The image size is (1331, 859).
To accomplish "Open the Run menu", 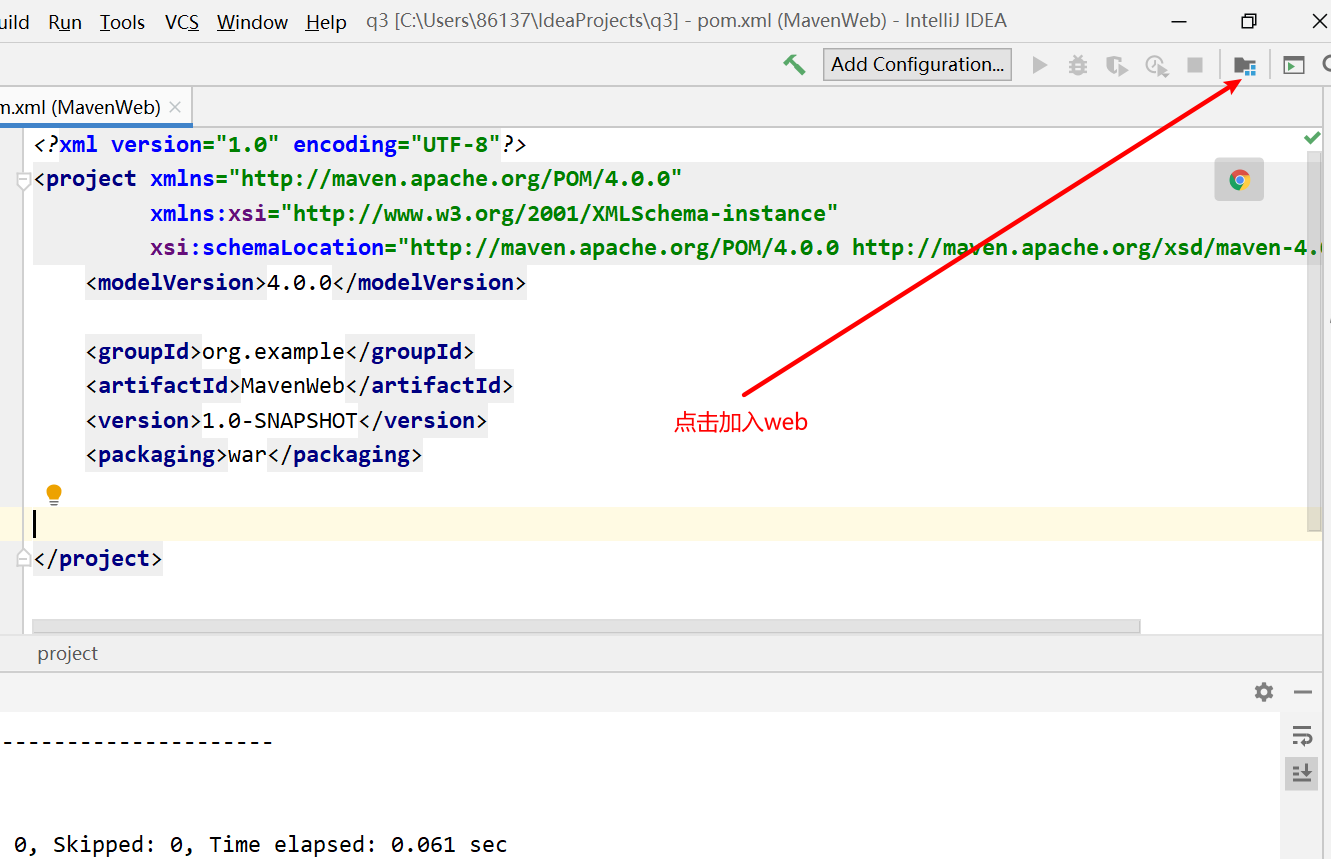I will pos(65,22).
